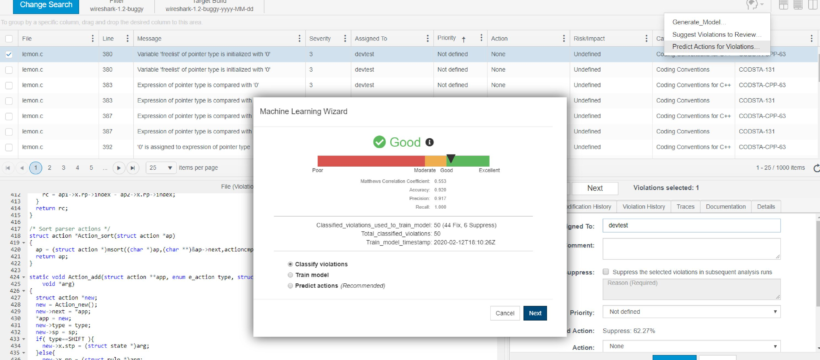Open Assigned To column options menu
Screen dimensions: 820x360
pyautogui.click(x=427, y=38)
